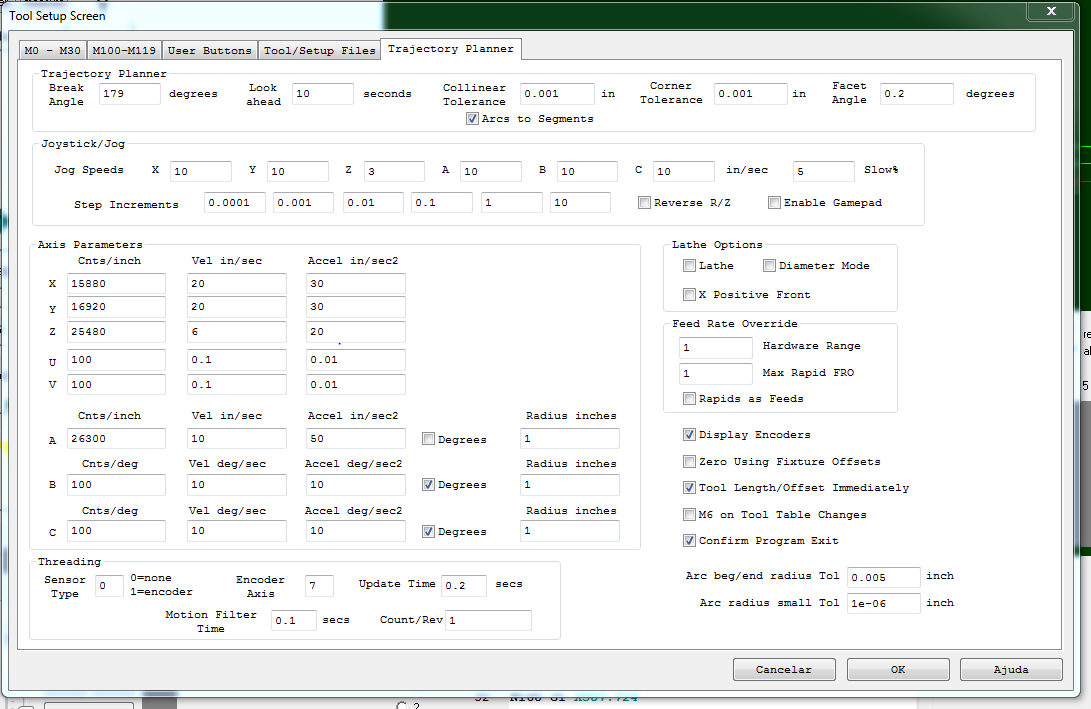
Task: Switch to the M0 - M30 tab
Action: [x=53, y=50]
